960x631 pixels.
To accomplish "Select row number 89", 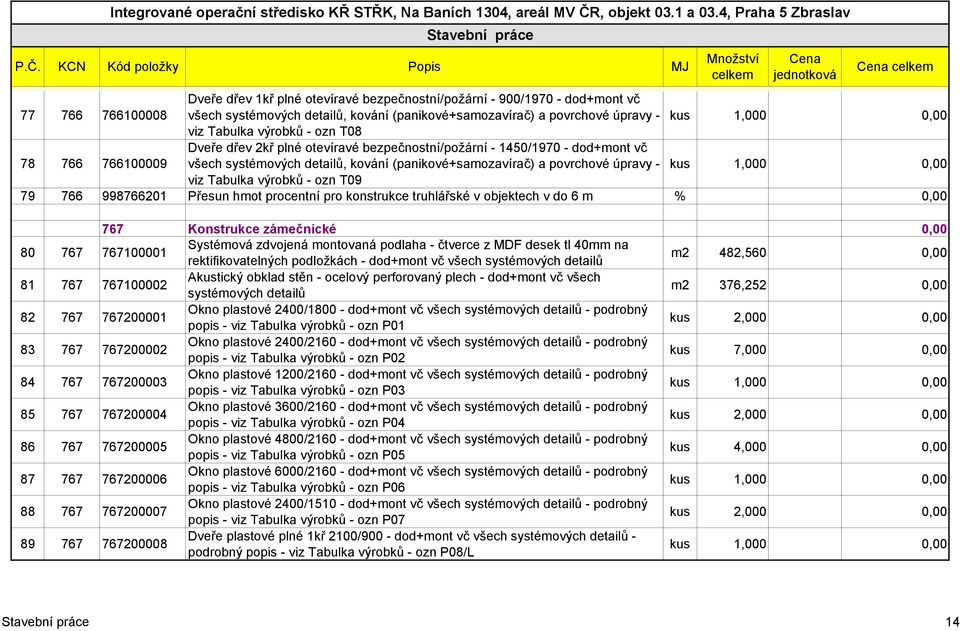I will [28, 544].
